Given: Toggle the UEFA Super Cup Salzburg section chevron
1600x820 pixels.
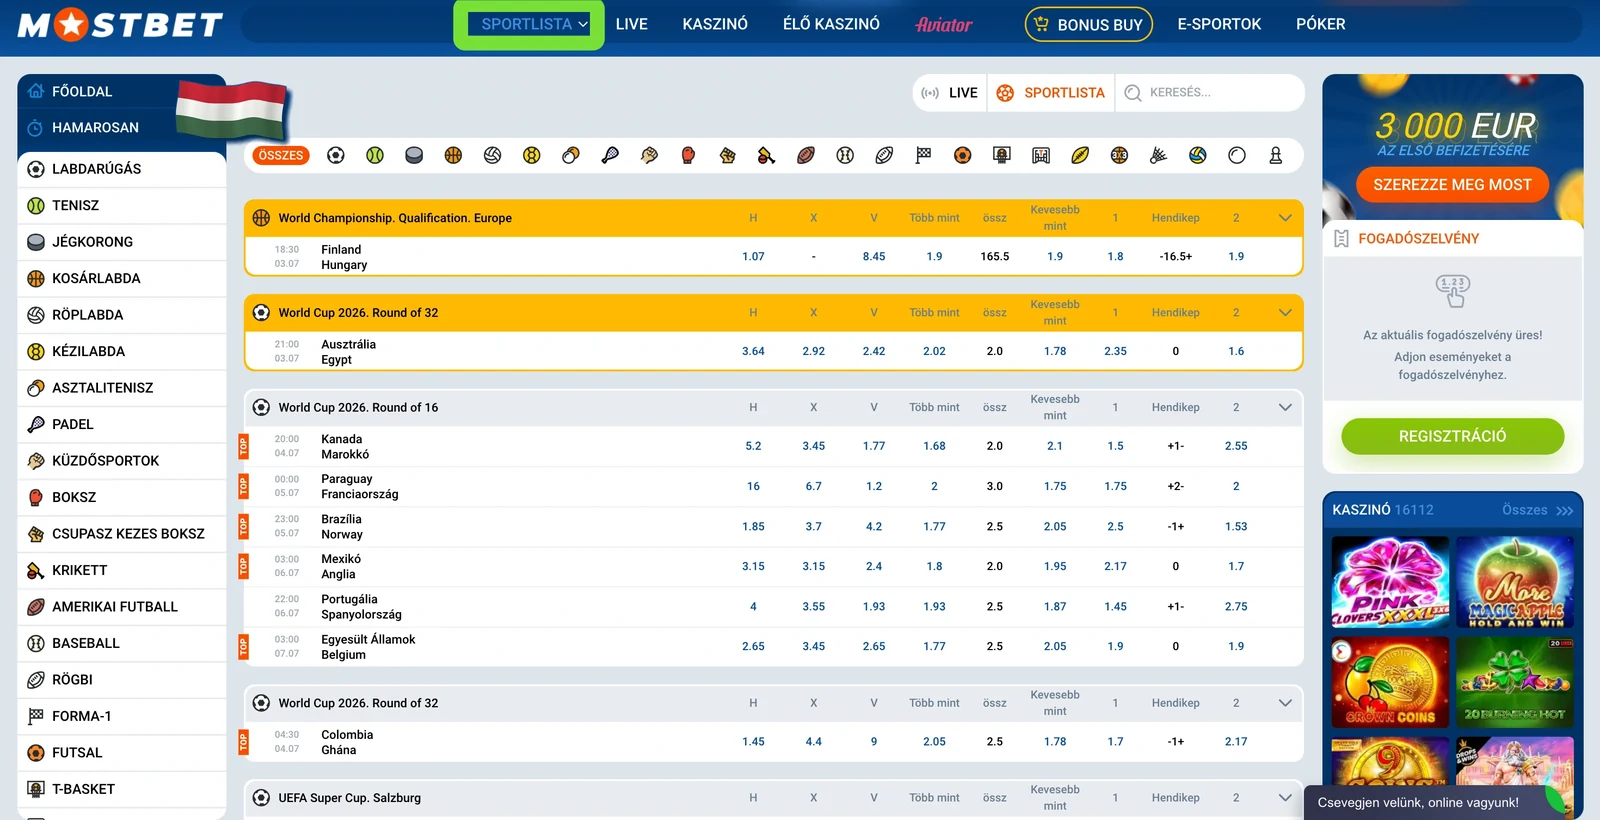Looking at the screenshot, I should pos(1285,798).
